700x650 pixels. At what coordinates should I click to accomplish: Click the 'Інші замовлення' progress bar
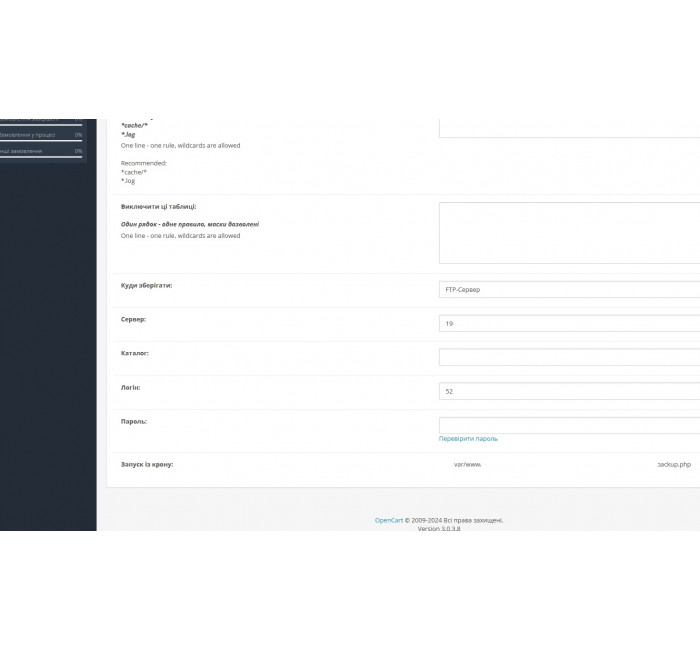click(x=41, y=157)
